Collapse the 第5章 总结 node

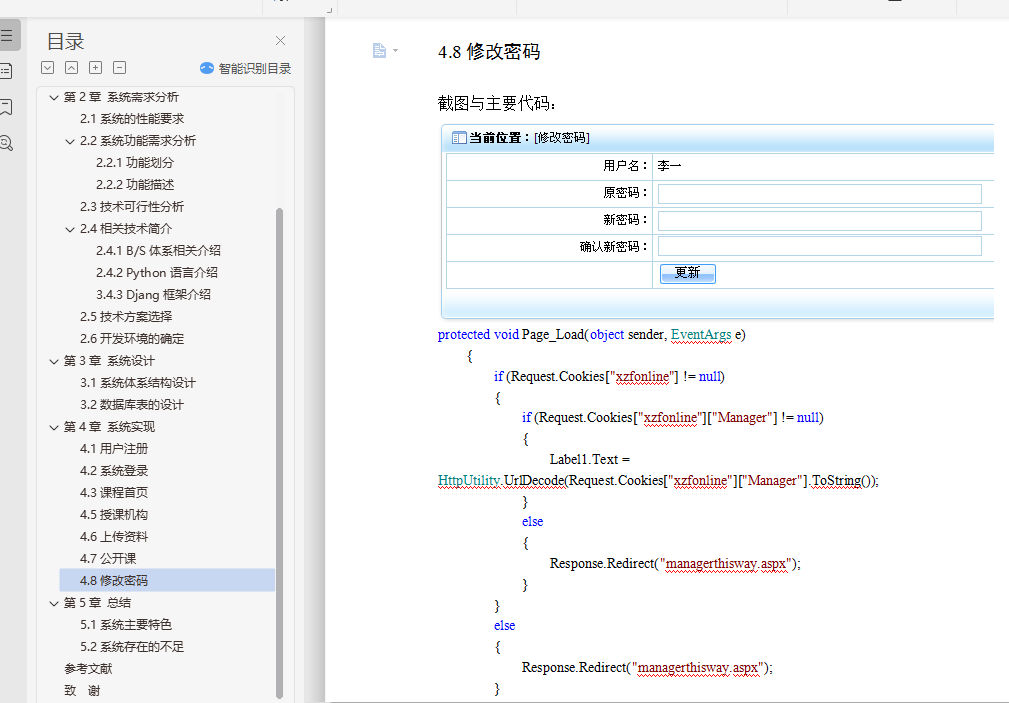(x=54, y=603)
